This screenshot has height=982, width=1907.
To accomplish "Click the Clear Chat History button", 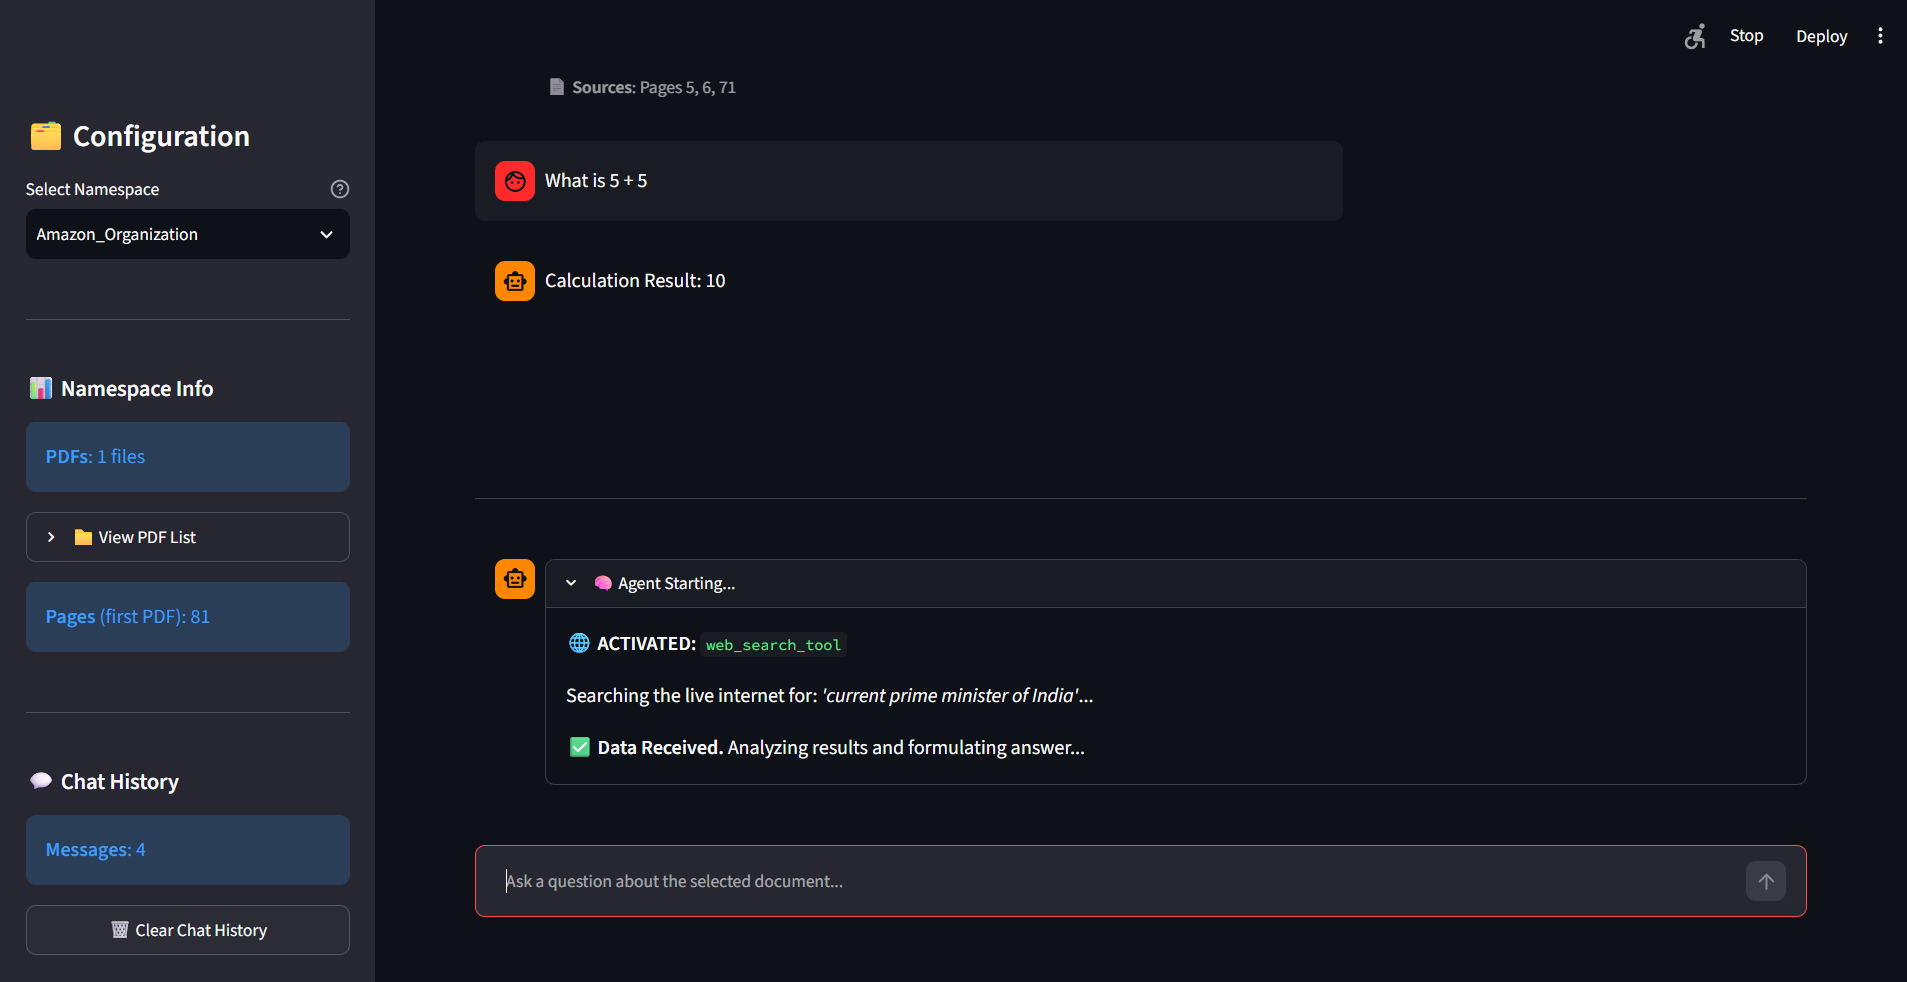I will [188, 930].
